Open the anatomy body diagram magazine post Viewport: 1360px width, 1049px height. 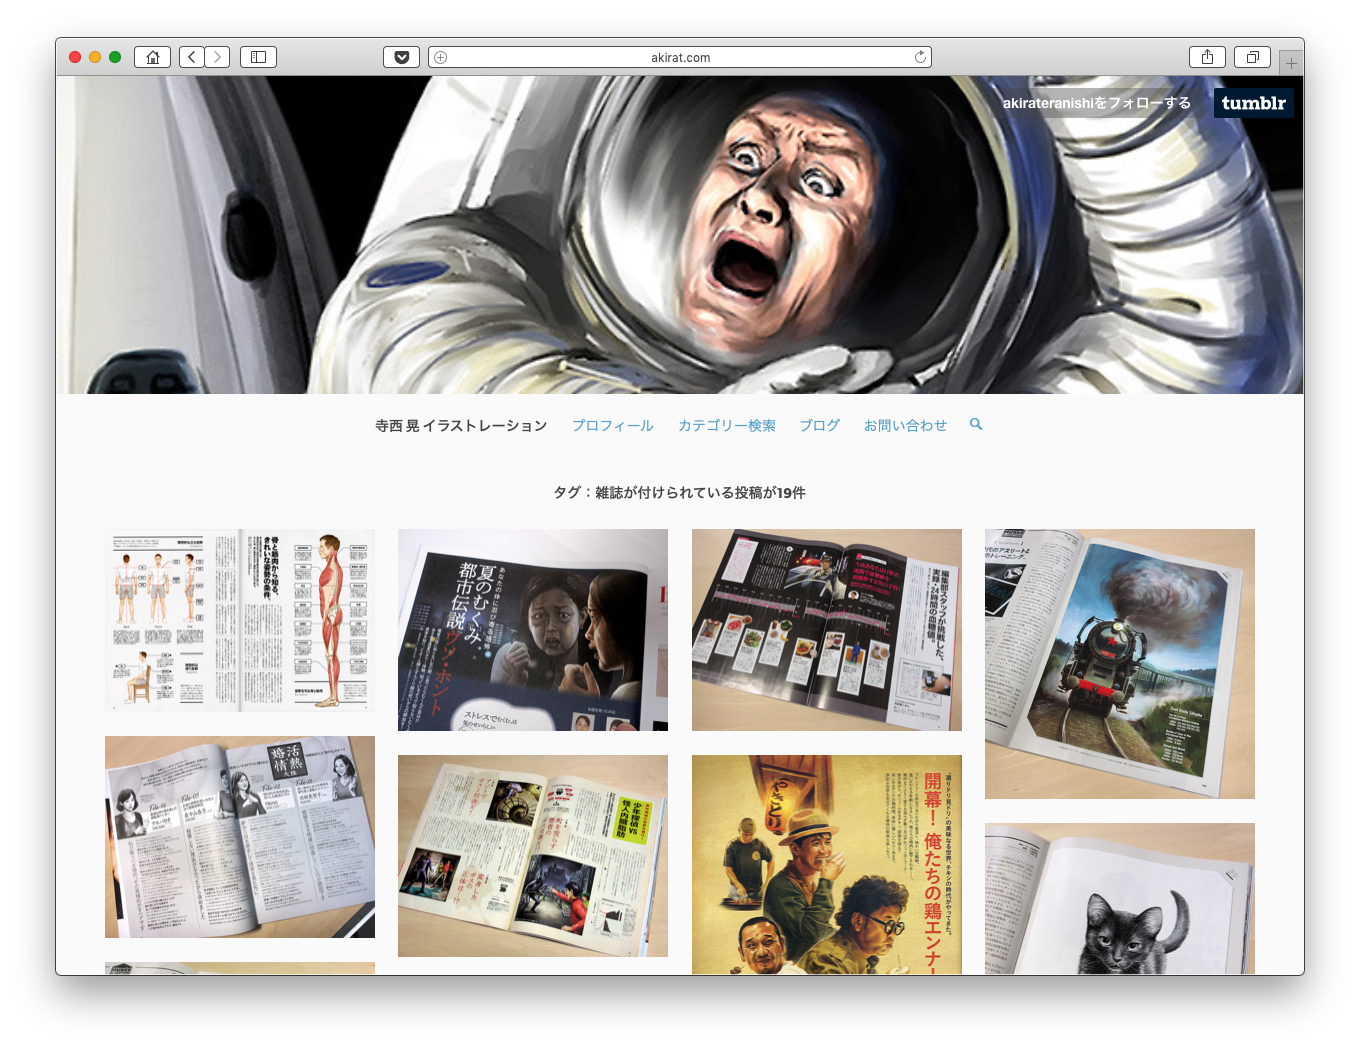240,620
